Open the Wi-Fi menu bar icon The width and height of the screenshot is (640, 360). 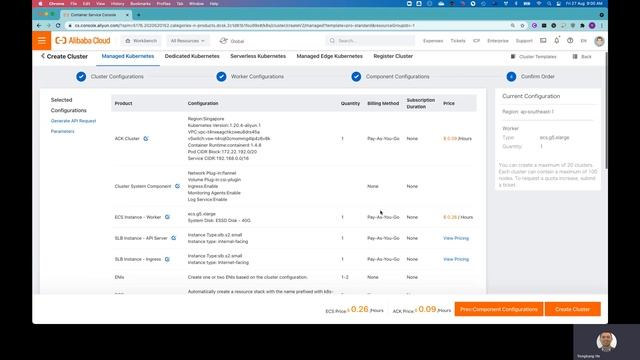pyautogui.click(x=539, y=4)
